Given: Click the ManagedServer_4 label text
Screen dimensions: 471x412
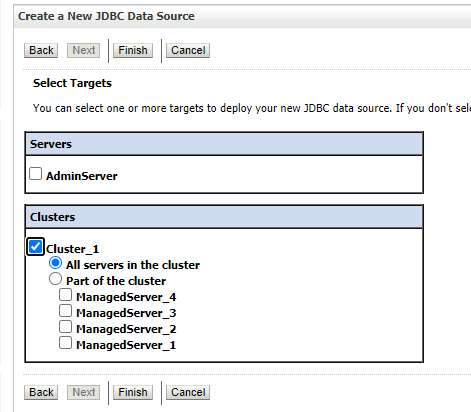Looking at the screenshot, I should pyautogui.click(x=126, y=297).
